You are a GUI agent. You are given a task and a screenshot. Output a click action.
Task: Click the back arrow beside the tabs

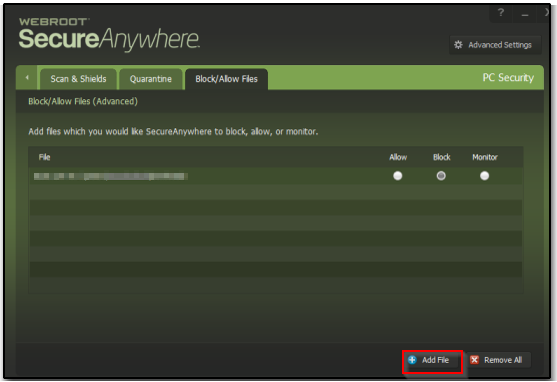[x=27, y=77]
